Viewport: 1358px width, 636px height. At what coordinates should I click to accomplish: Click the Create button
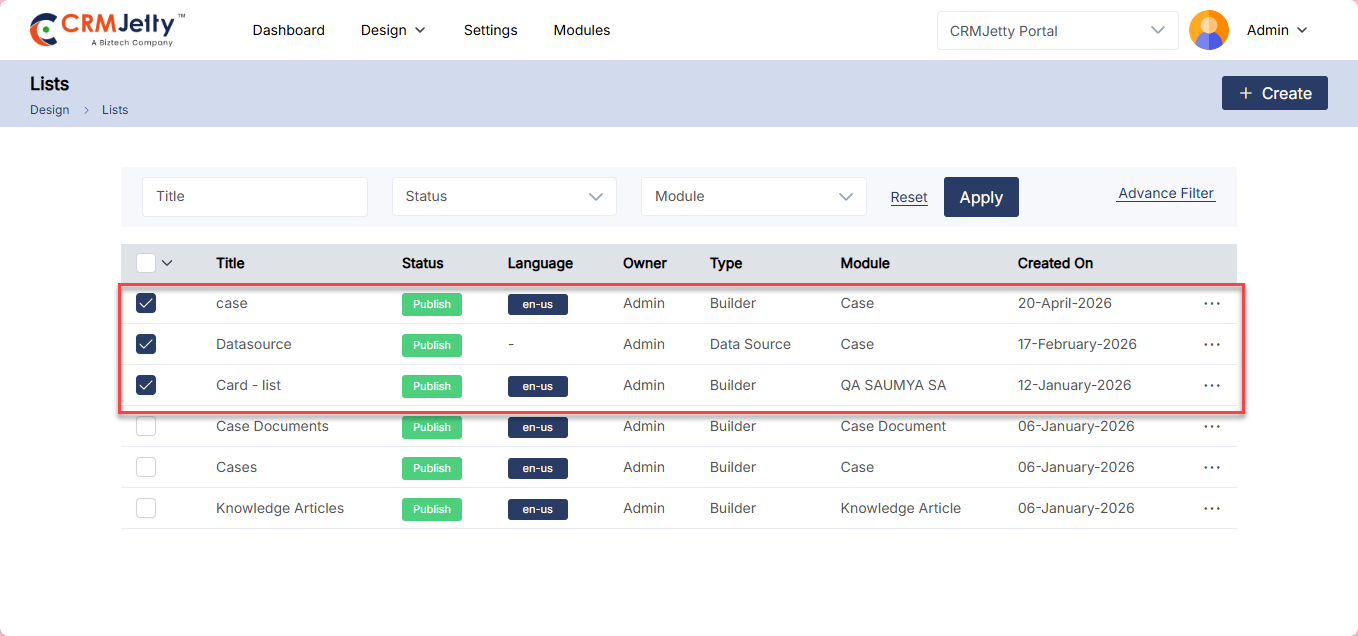coord(1274,93)
